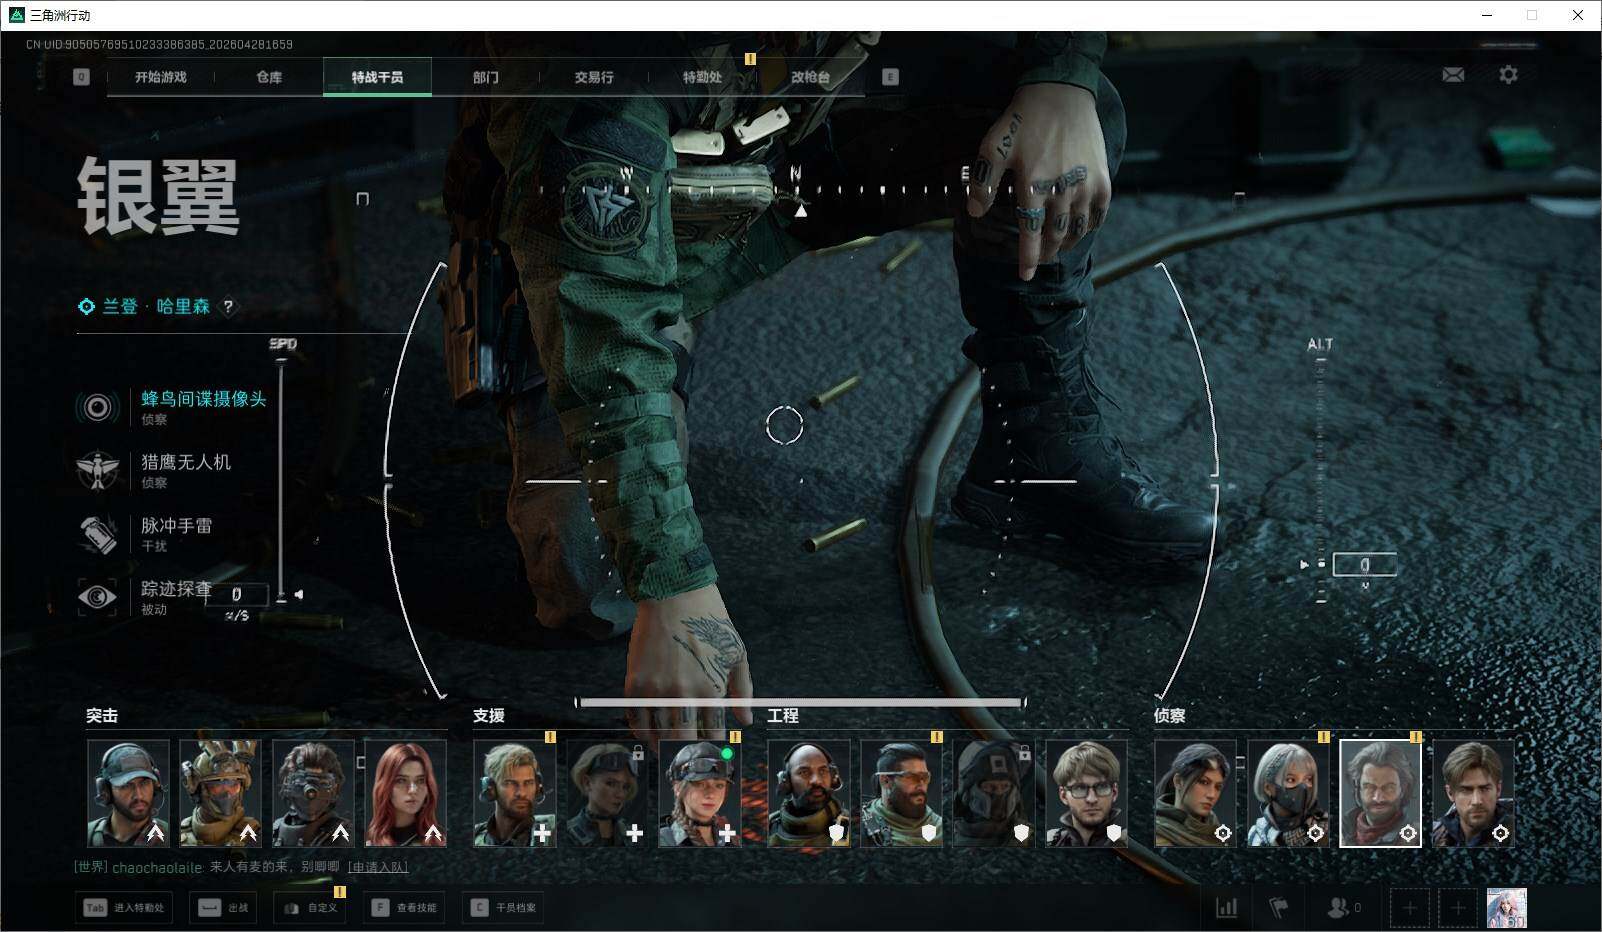
Task: Minimize the 三角洲行动 window
Action: (x=1486, y=15)
